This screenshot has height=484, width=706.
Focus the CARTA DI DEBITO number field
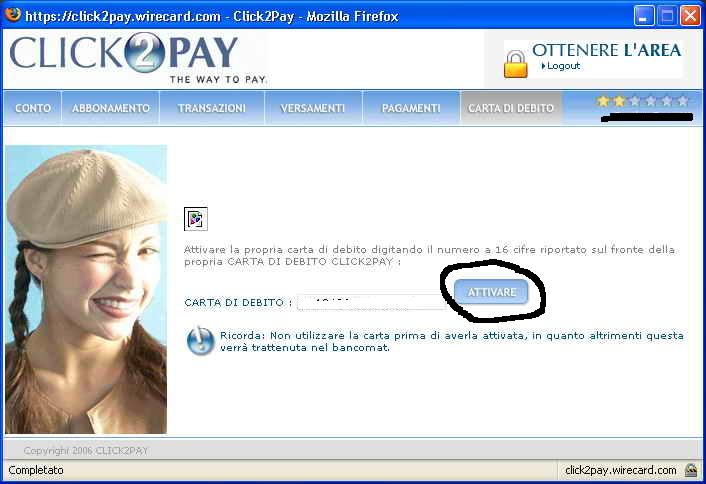[371, 302]
